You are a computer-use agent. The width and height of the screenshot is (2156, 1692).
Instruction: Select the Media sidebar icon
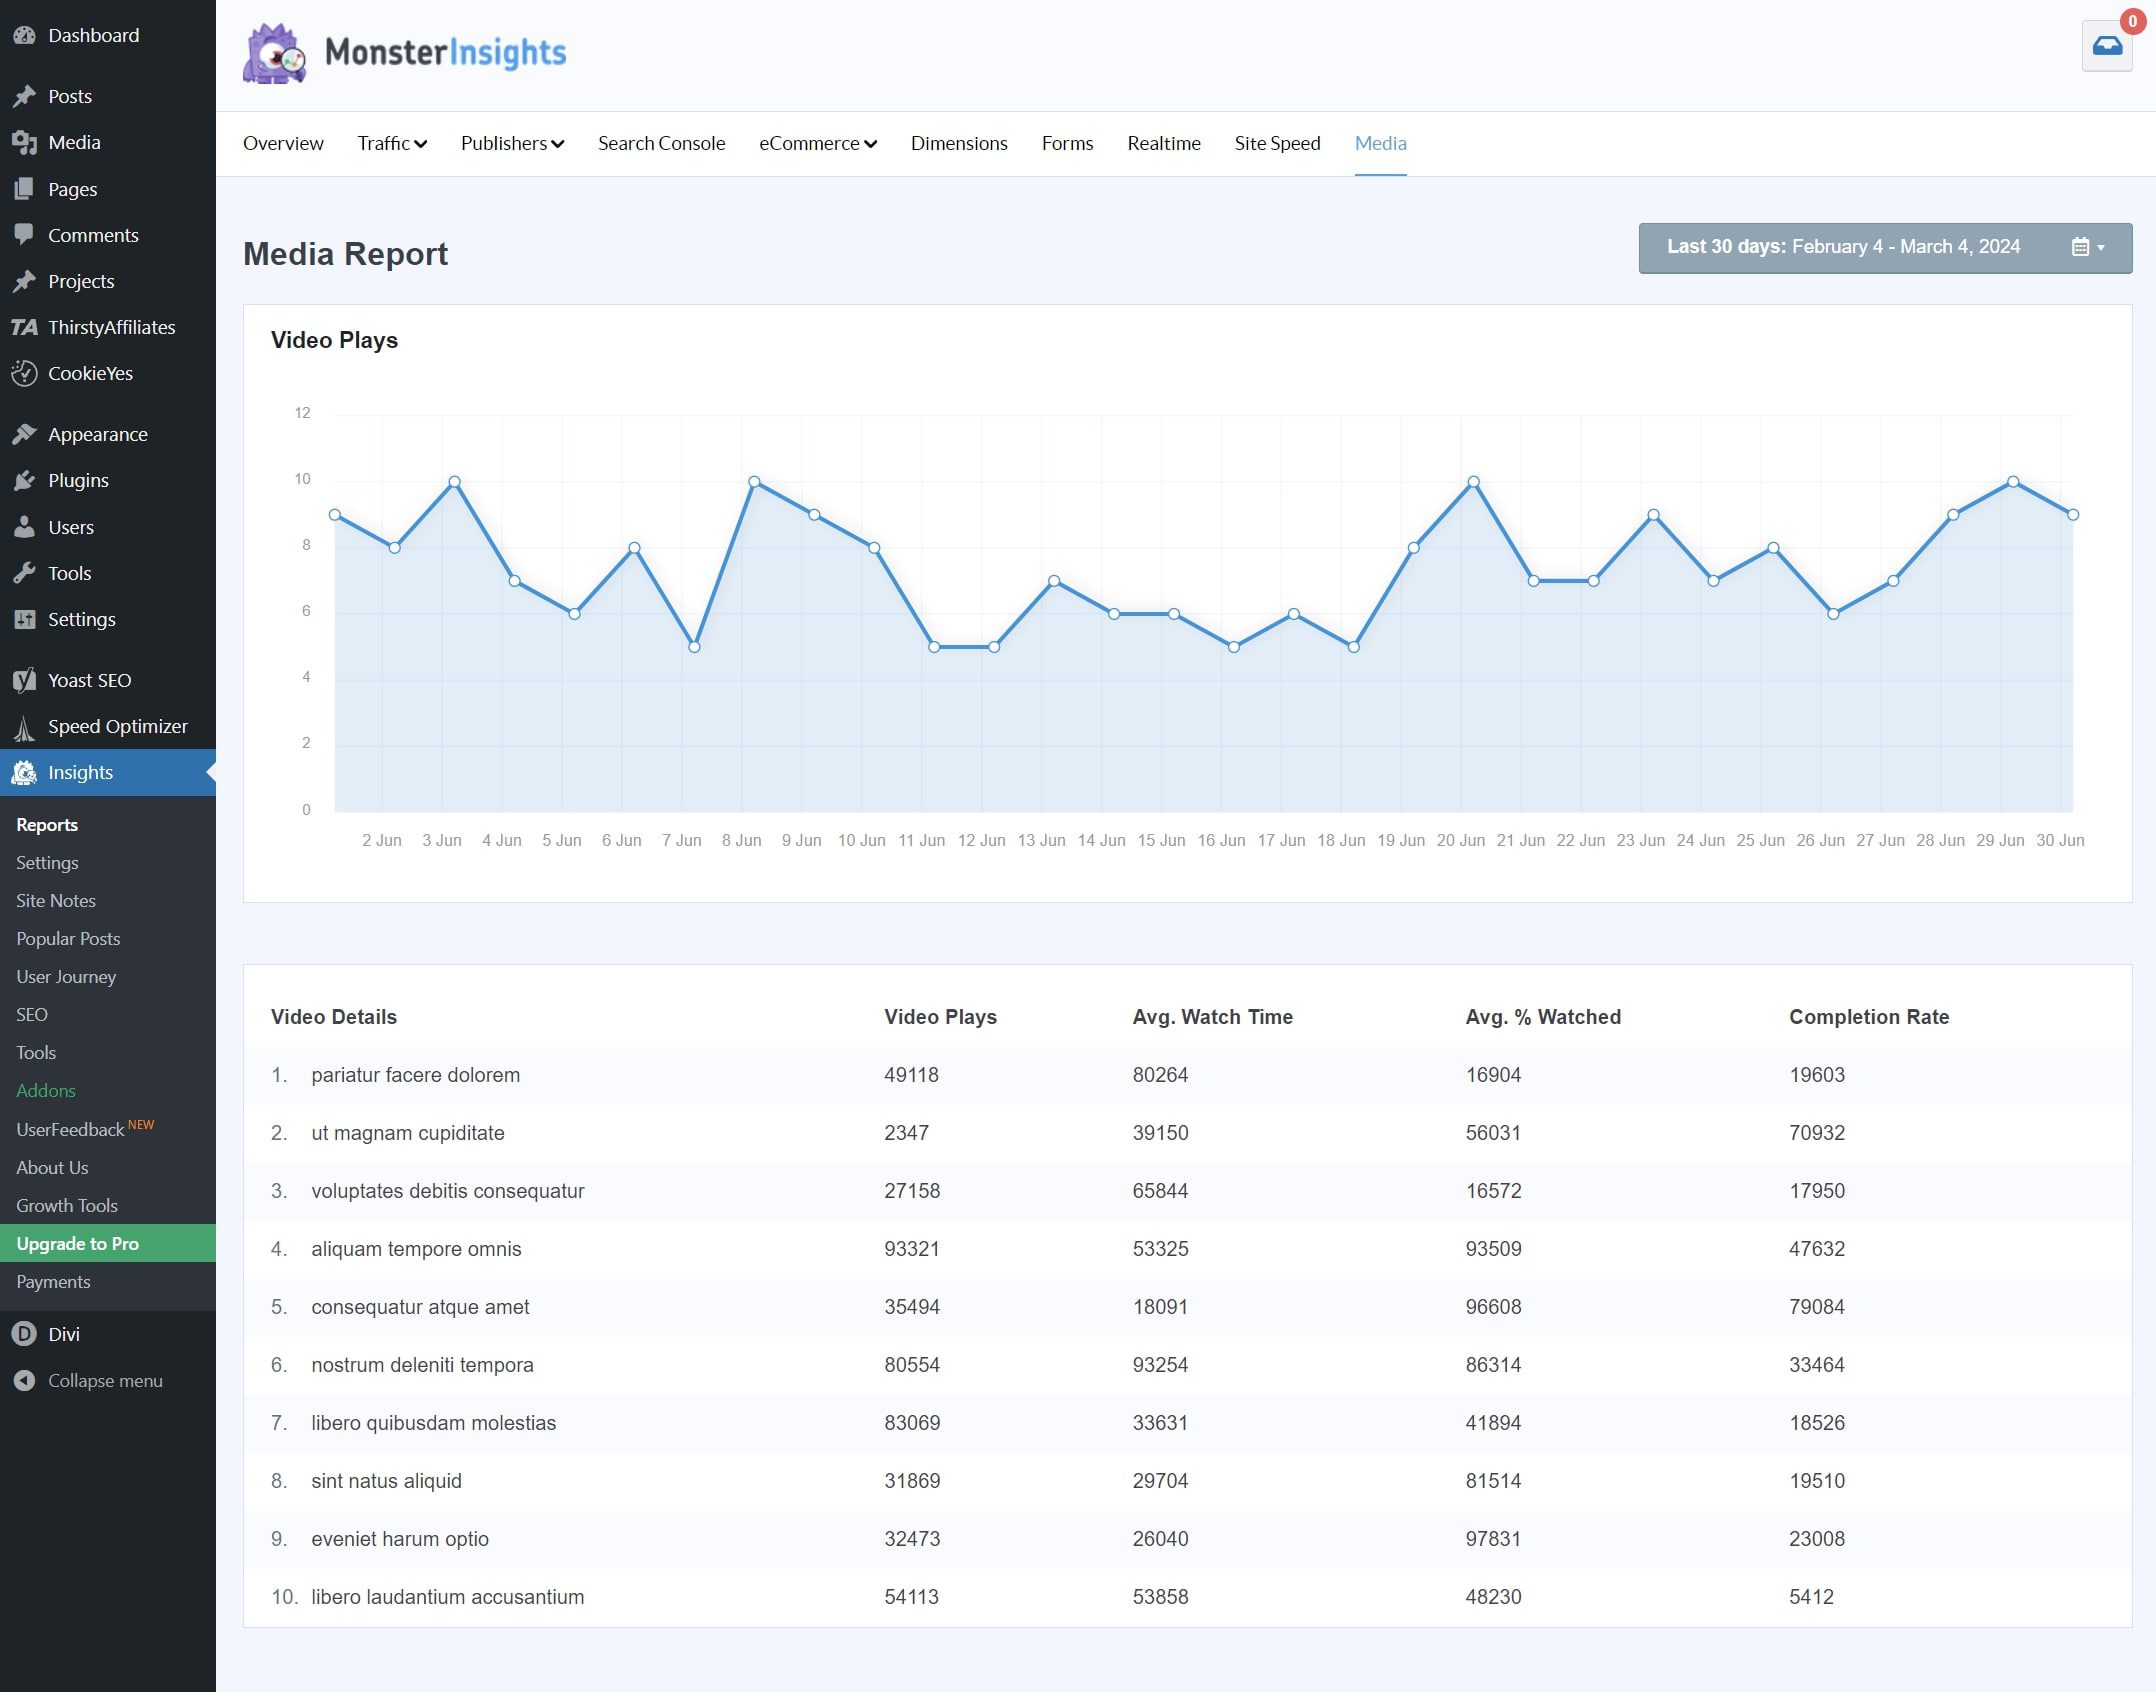pyautogui.click(x=24, y=142)
